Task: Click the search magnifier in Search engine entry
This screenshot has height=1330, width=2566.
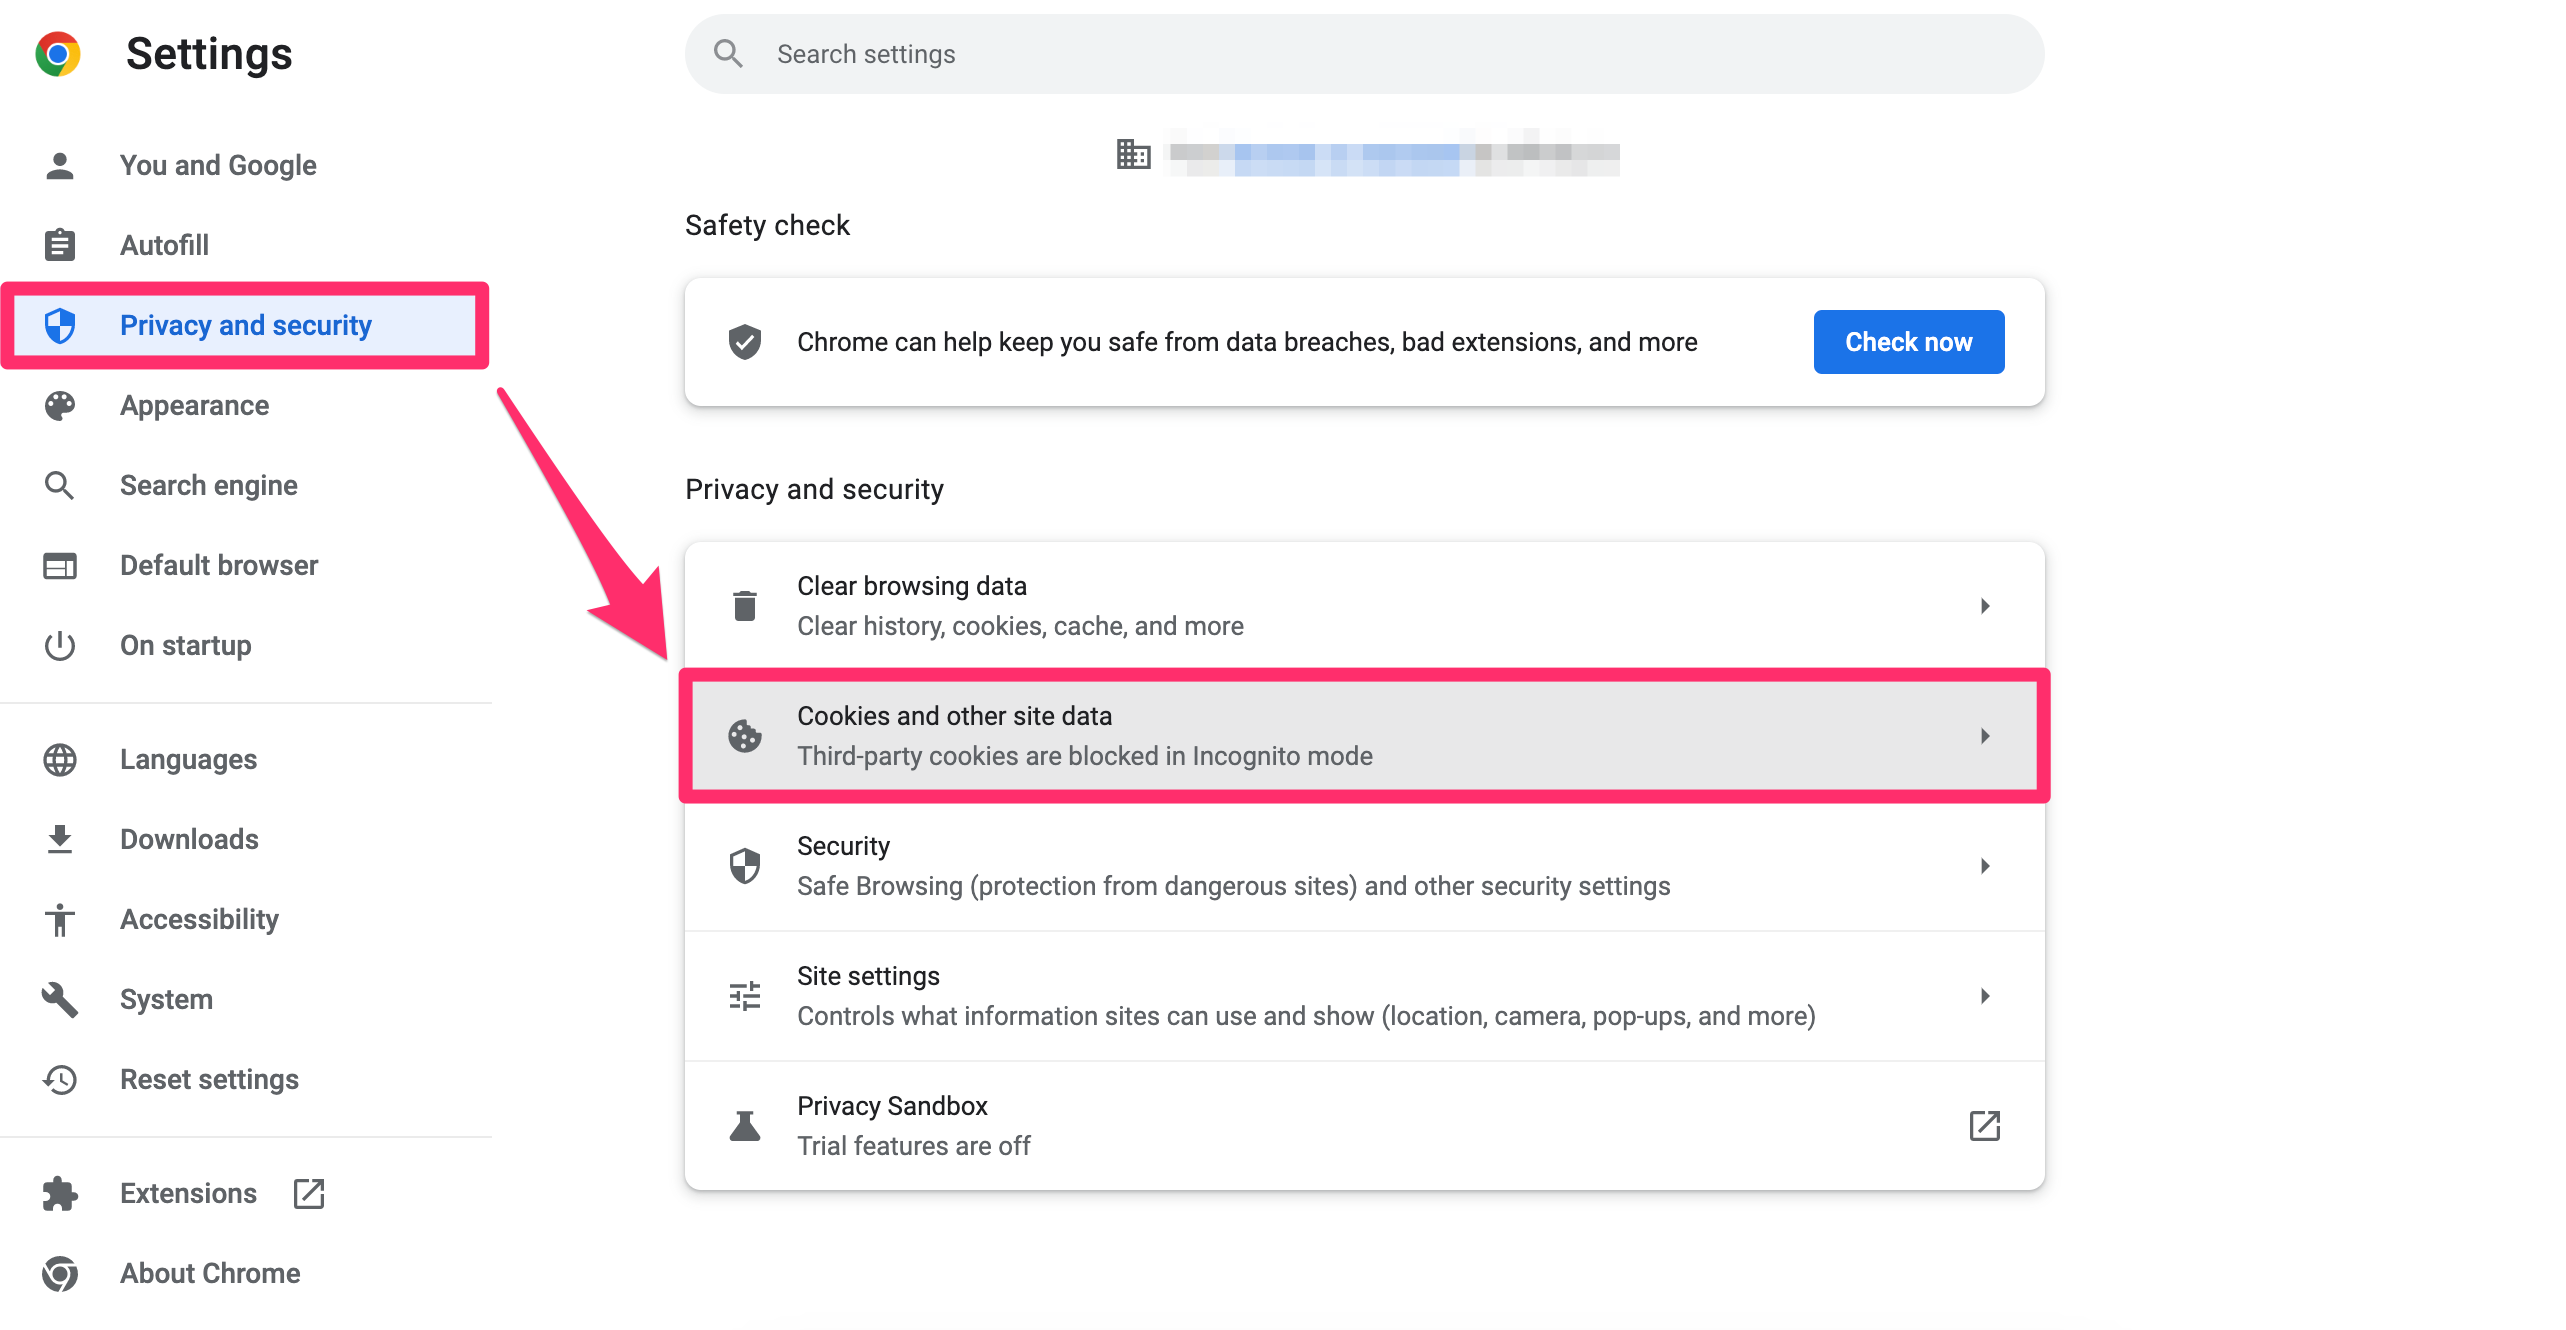Action: [60, 485]
